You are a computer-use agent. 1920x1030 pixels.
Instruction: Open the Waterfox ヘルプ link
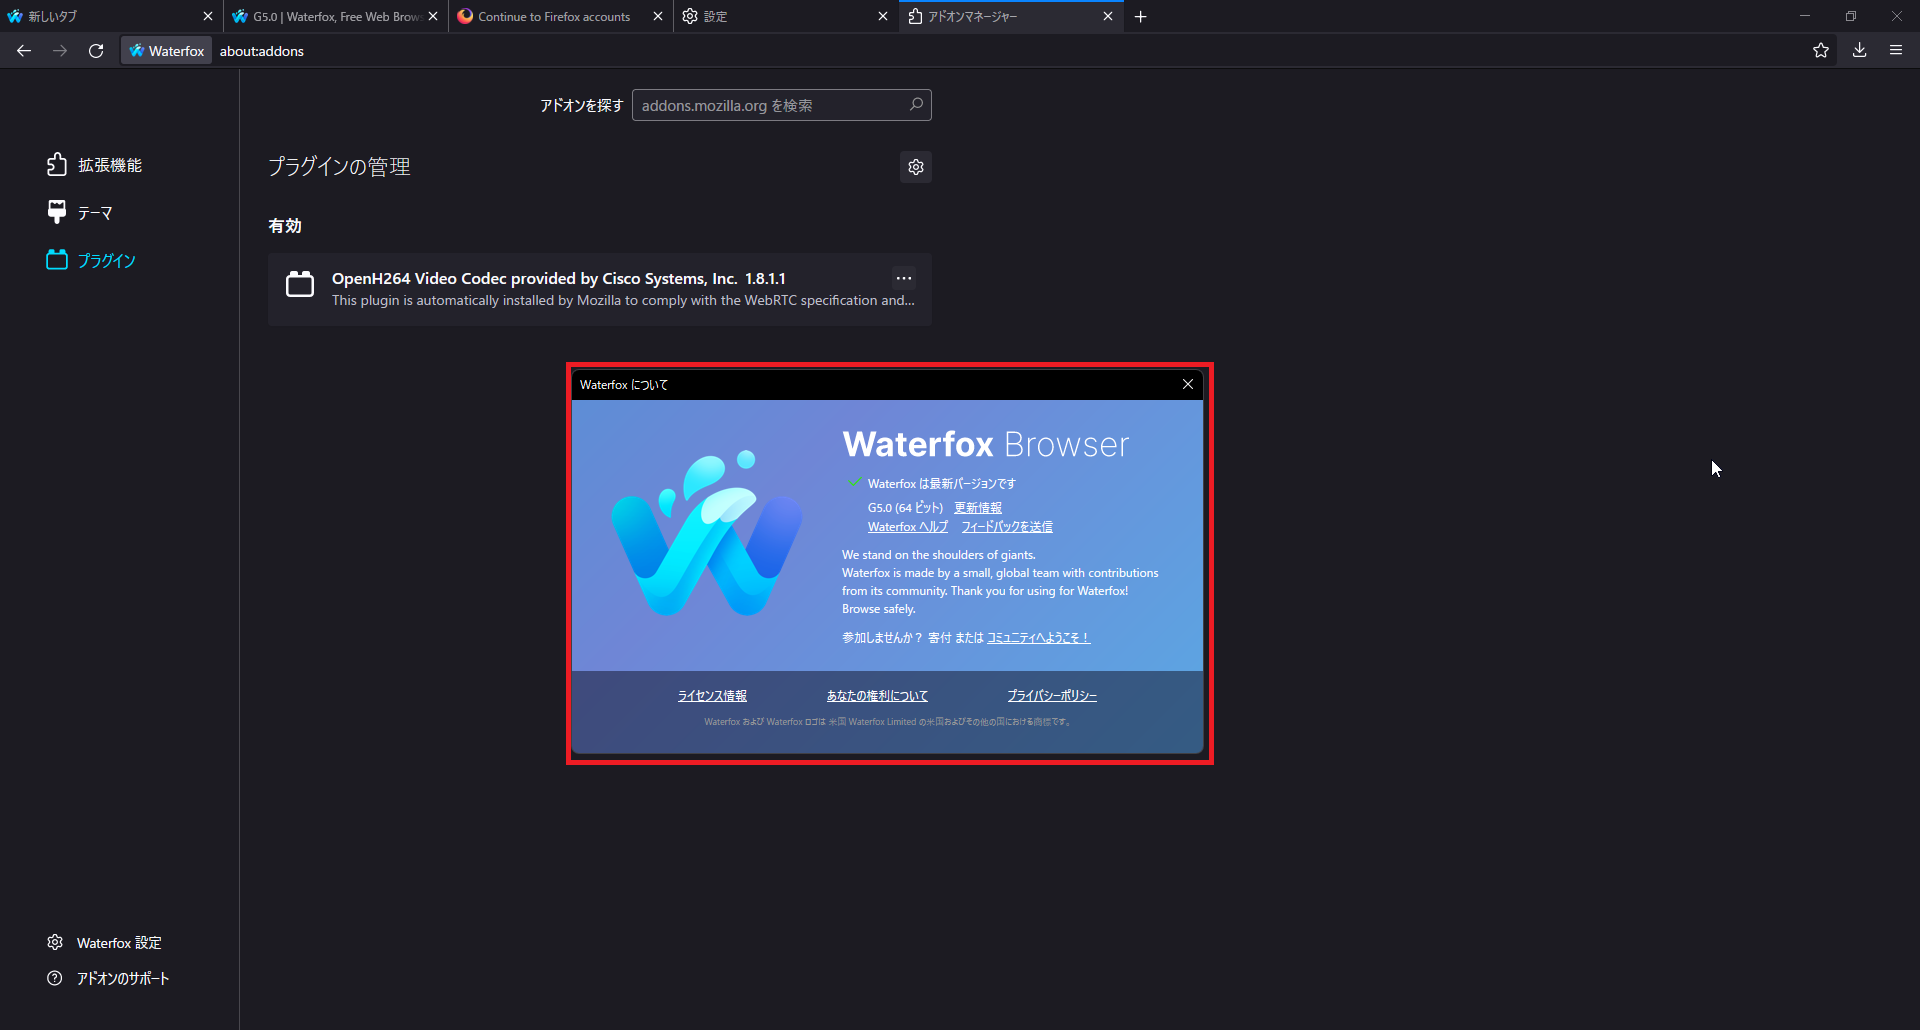pos(908,527)
